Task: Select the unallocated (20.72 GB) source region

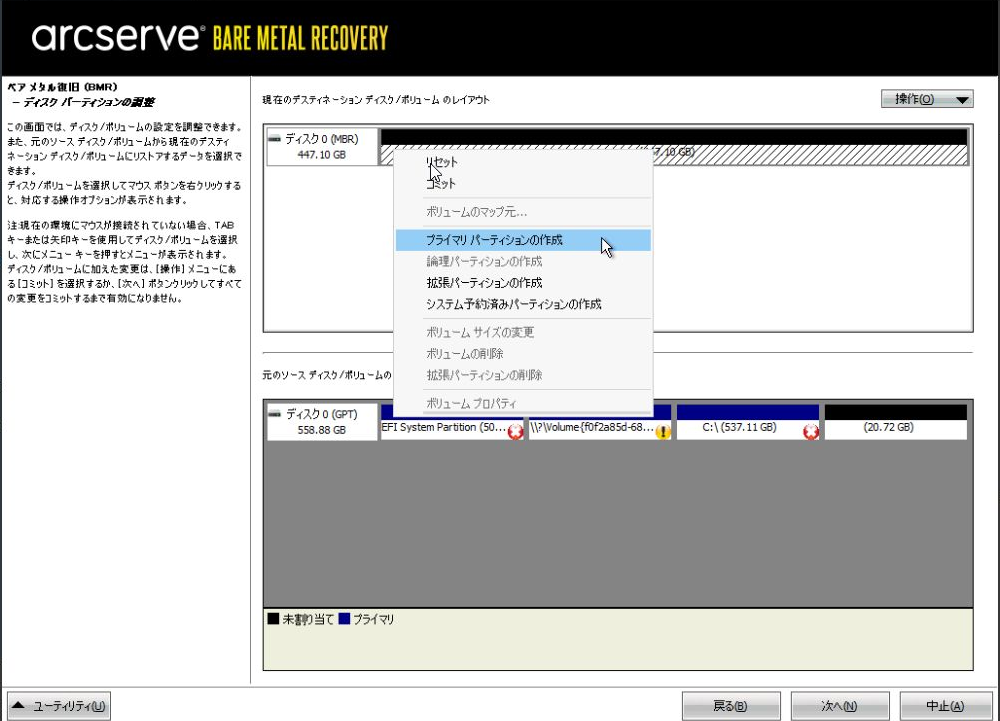Action: point(896,422)
